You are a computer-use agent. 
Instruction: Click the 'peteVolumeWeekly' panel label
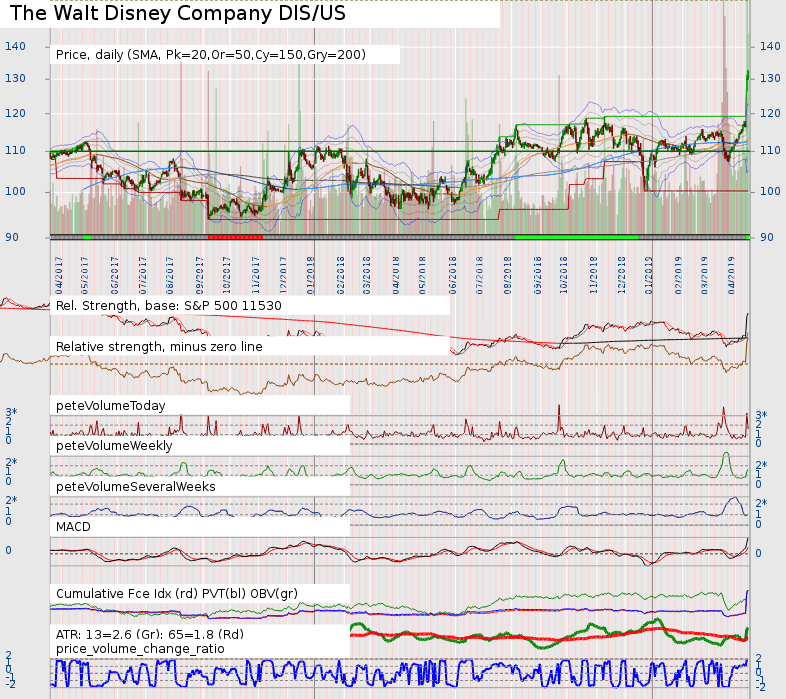pos(114,446)
